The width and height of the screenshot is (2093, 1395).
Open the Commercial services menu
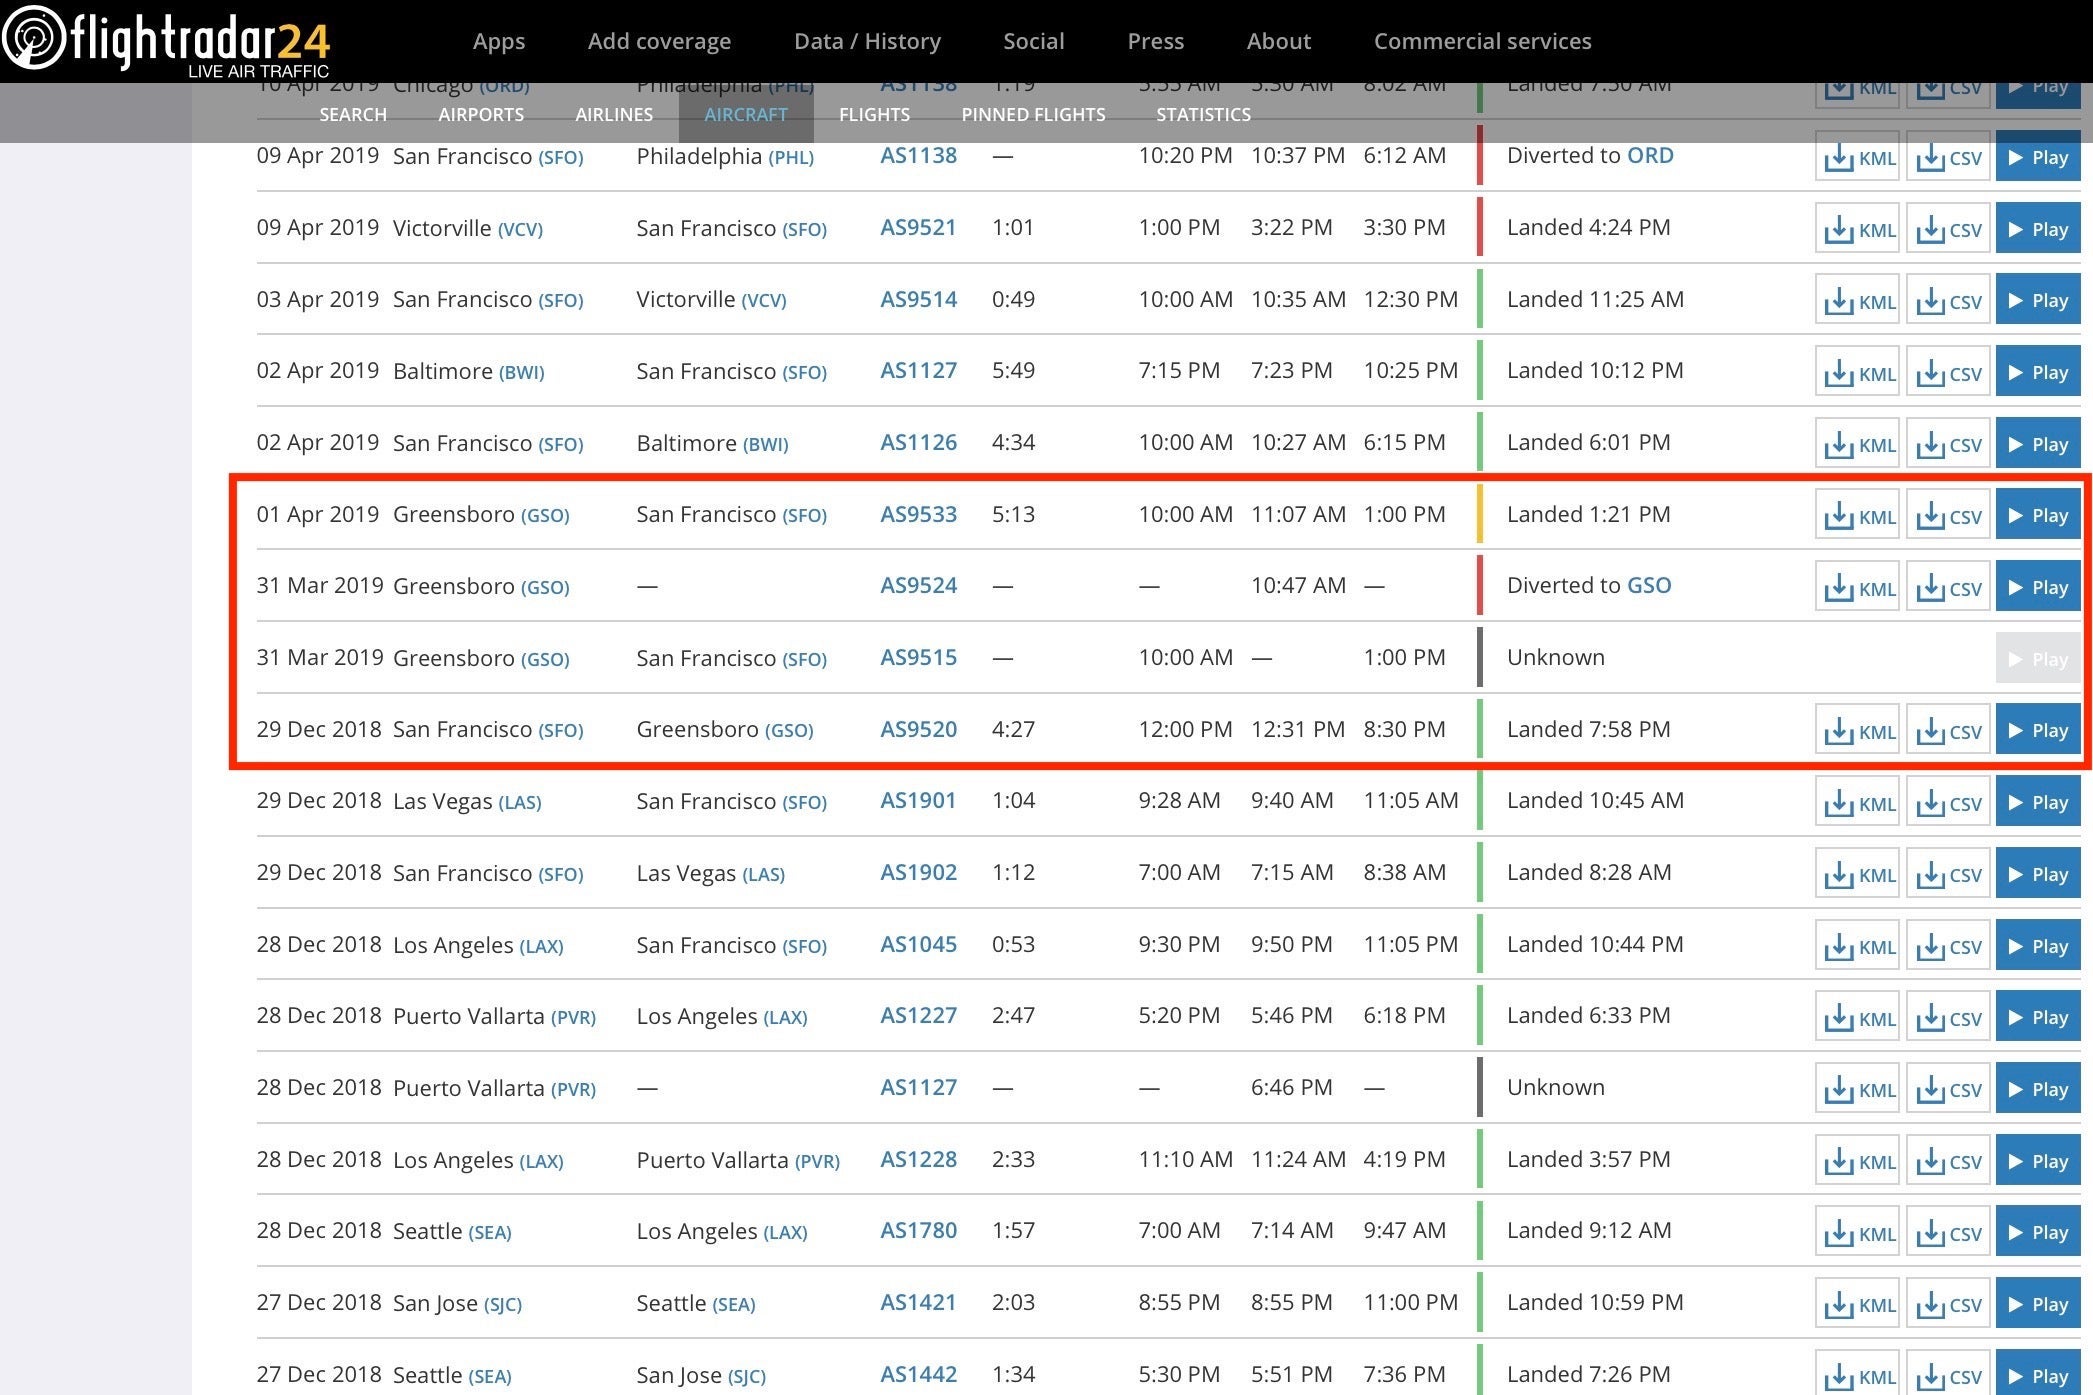tap(1482, 41)
